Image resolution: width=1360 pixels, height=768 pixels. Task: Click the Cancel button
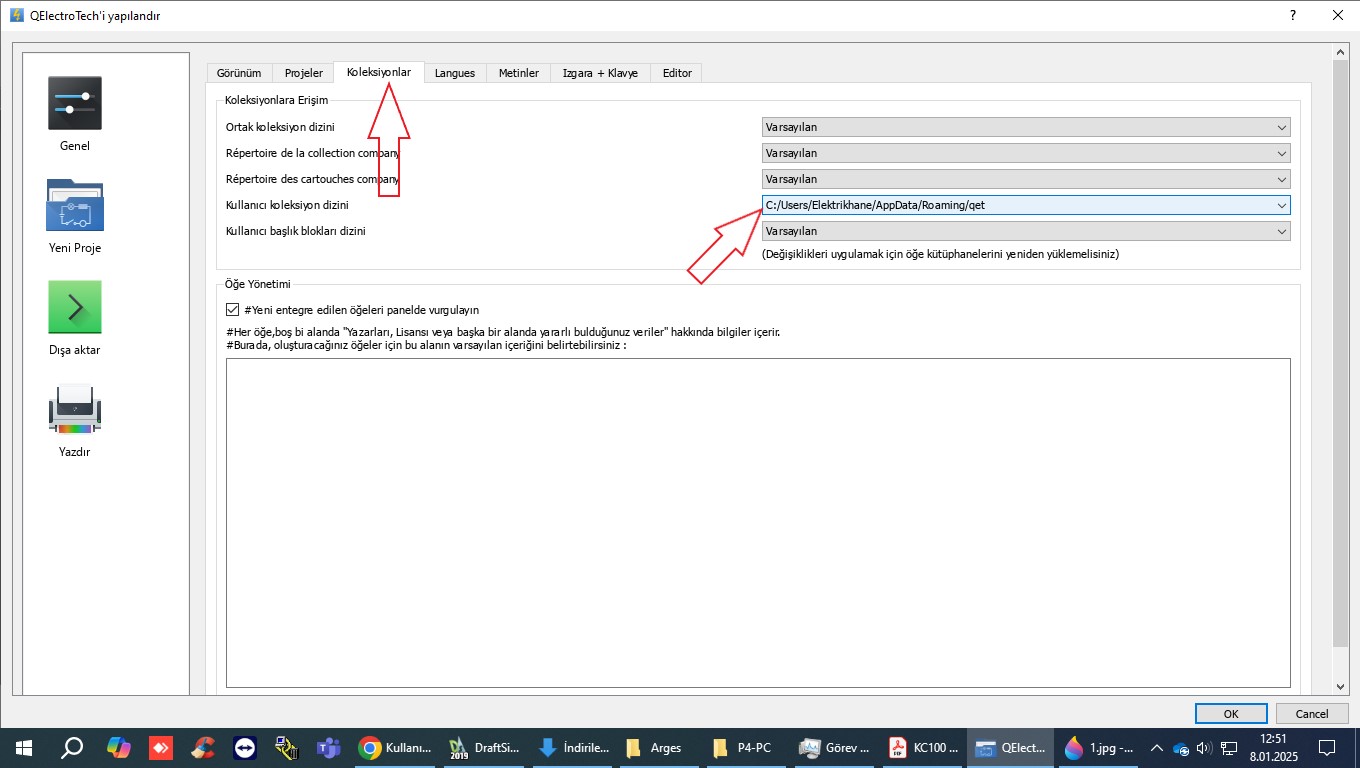coord(1312,713)
